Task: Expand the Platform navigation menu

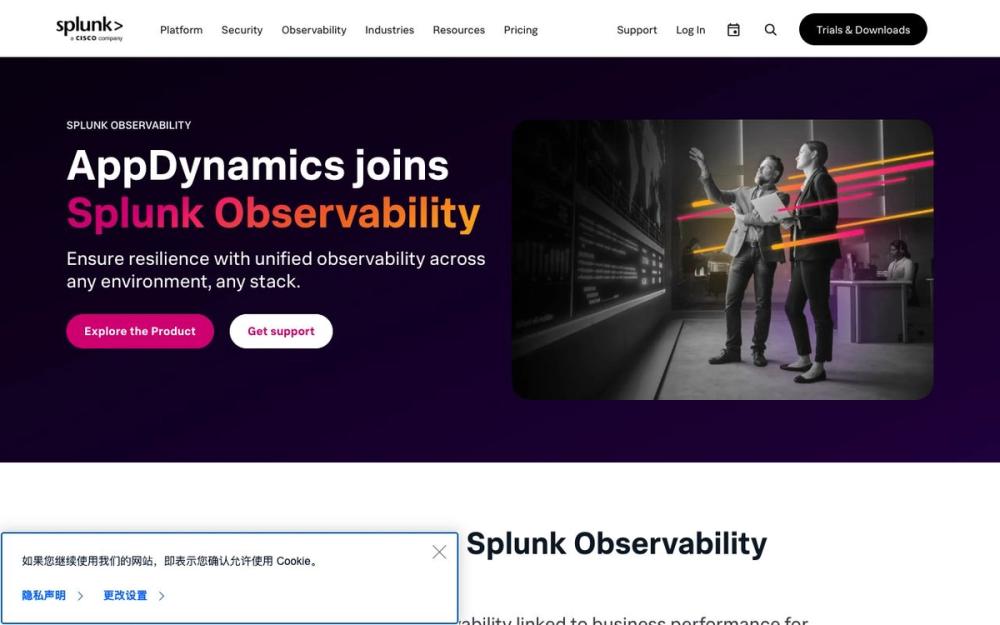Action: coord(181,30)
